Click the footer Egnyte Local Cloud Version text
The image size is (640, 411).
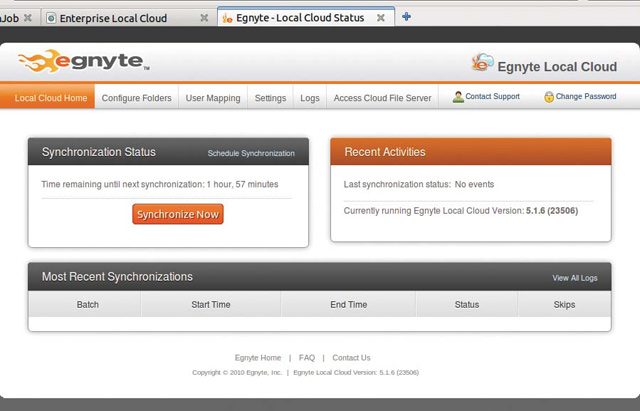(x=356, y=372)
